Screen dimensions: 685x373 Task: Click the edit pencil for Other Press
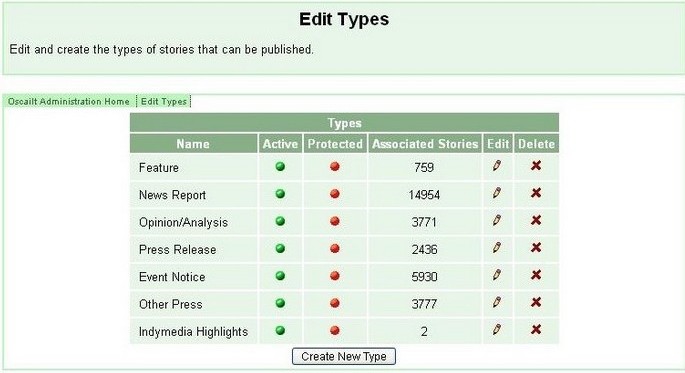tap(497, 302)
